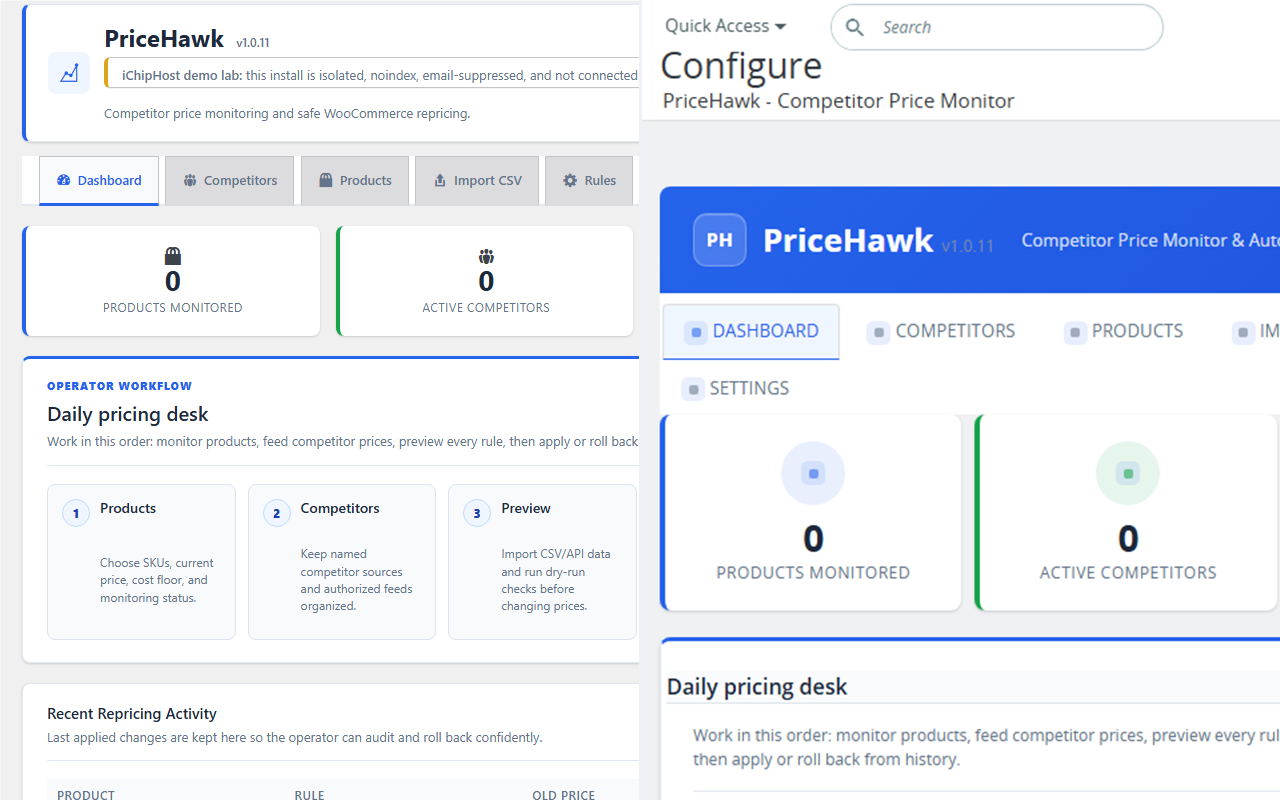Click the Recent Repricing Activity heading

point(132,714)
